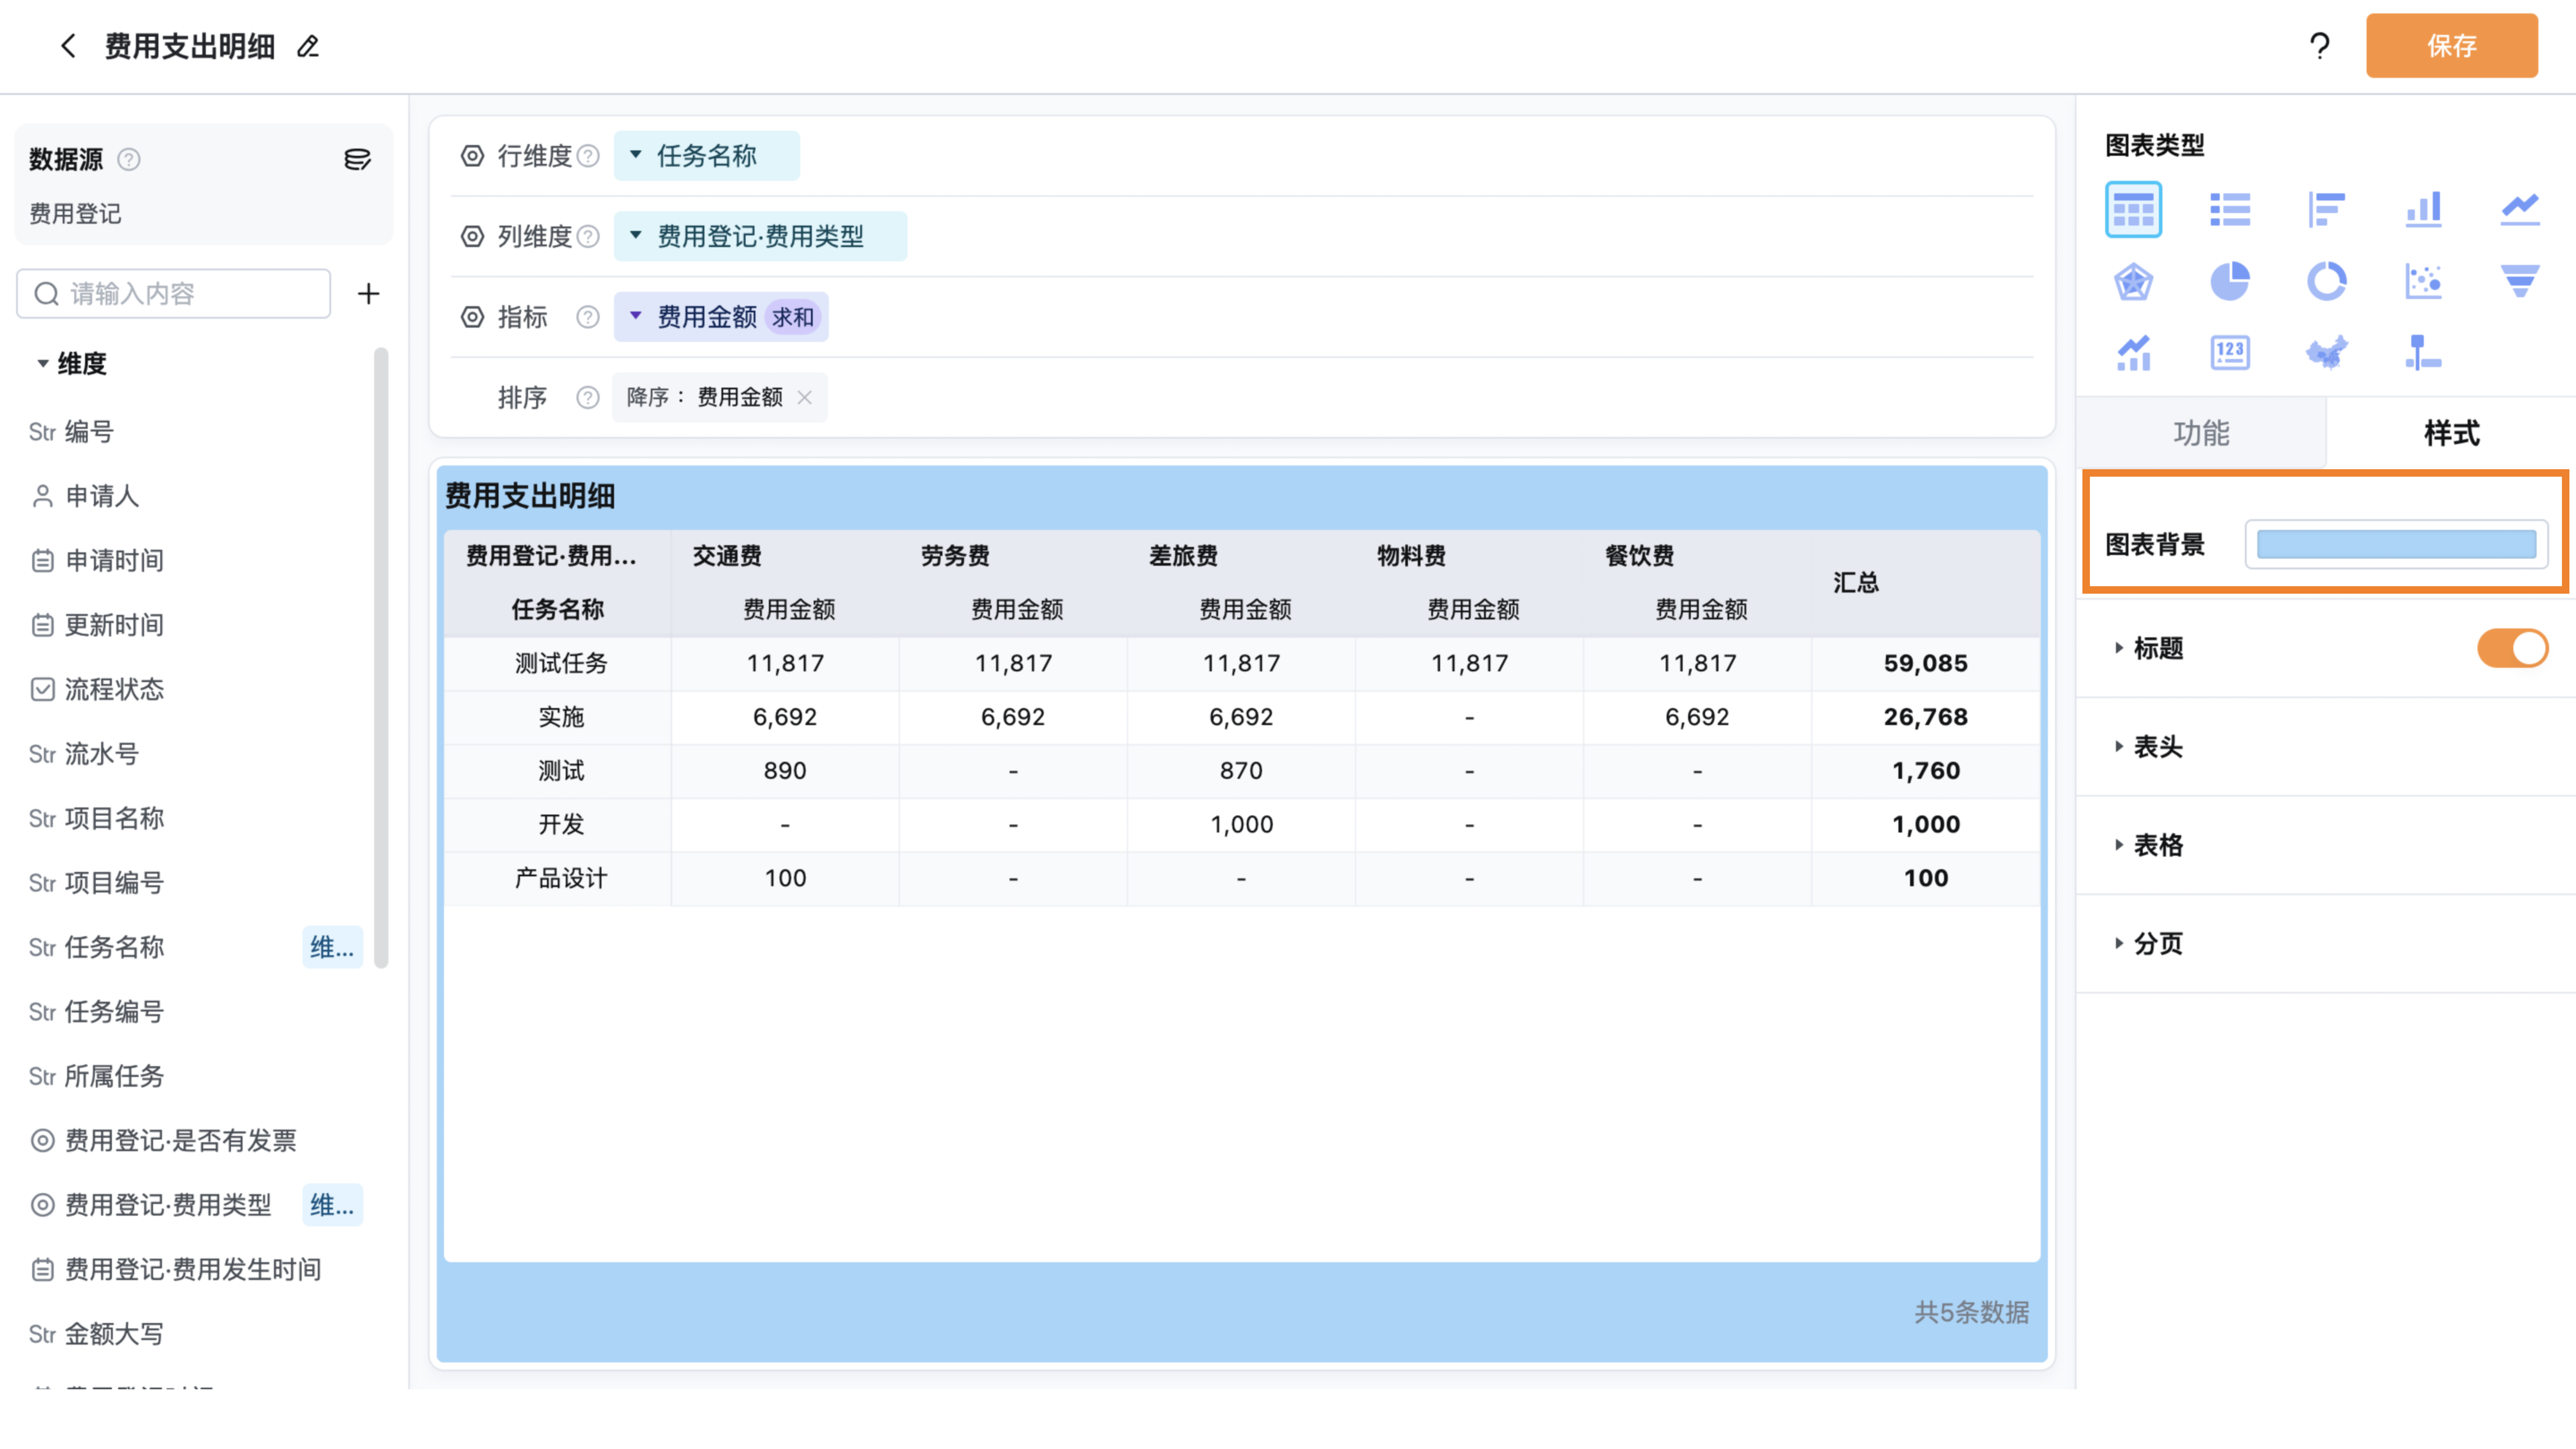Toggle the 标题 switch off
Screen dimensions: 2576x1449
pos(2512,648)
